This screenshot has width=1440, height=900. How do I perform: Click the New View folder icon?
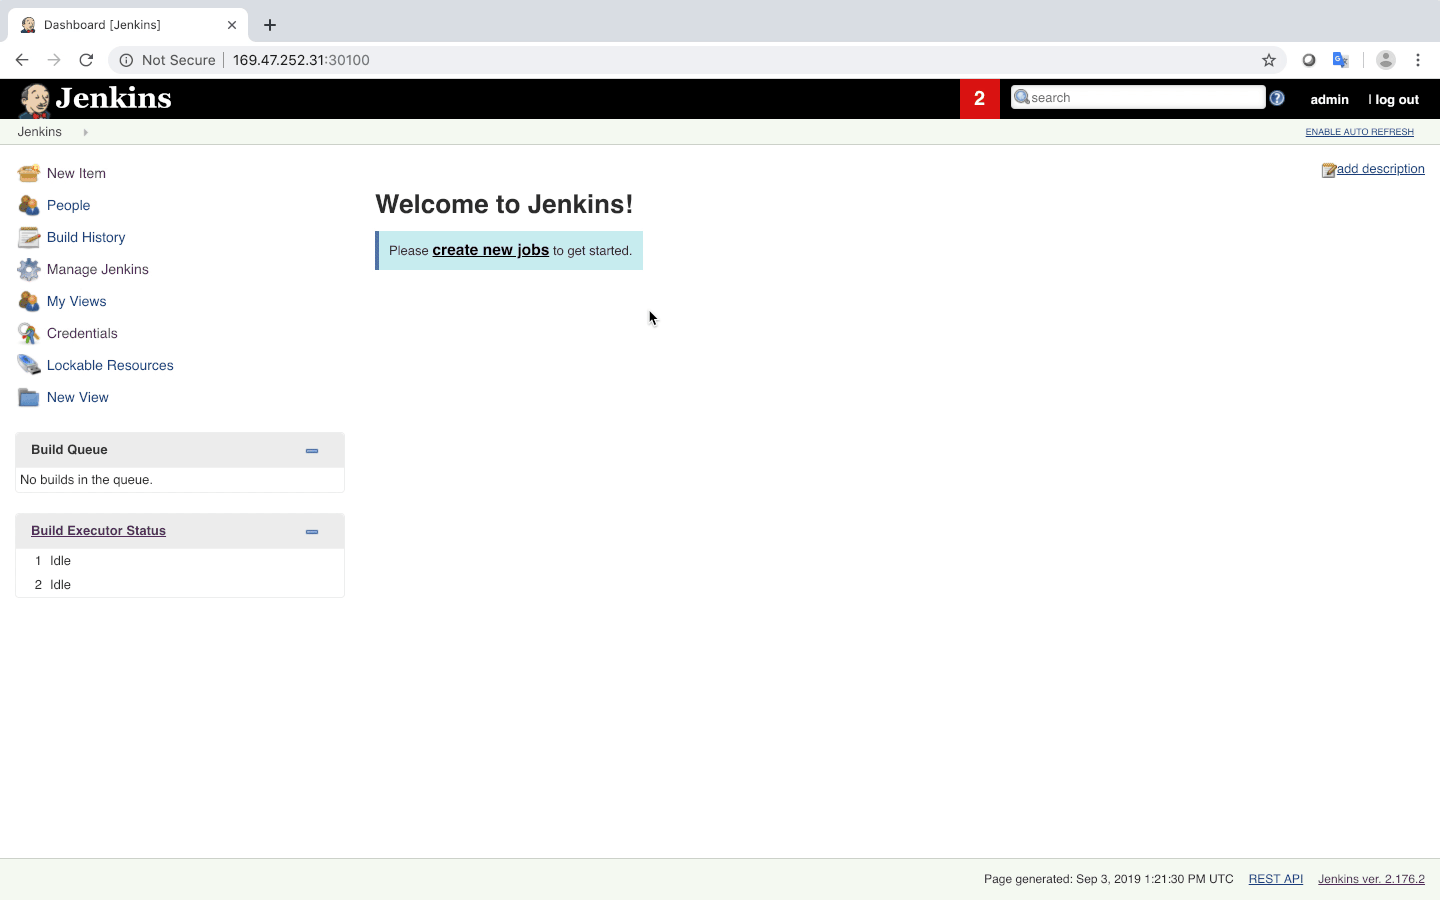(29, 397)
